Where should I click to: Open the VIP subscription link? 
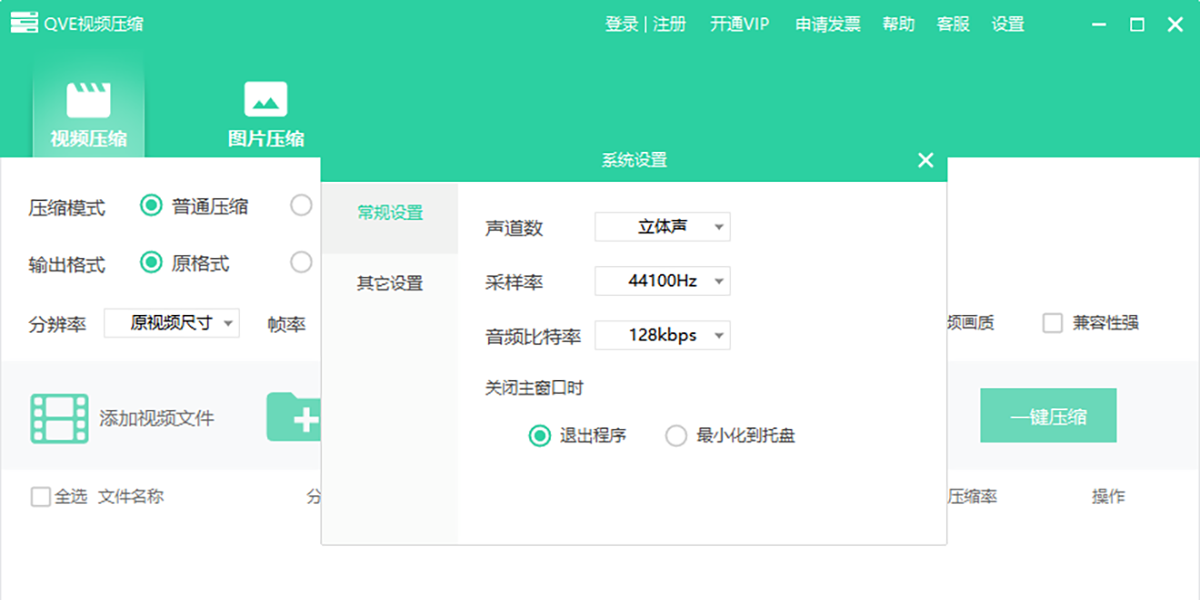[x=739, y=24]
